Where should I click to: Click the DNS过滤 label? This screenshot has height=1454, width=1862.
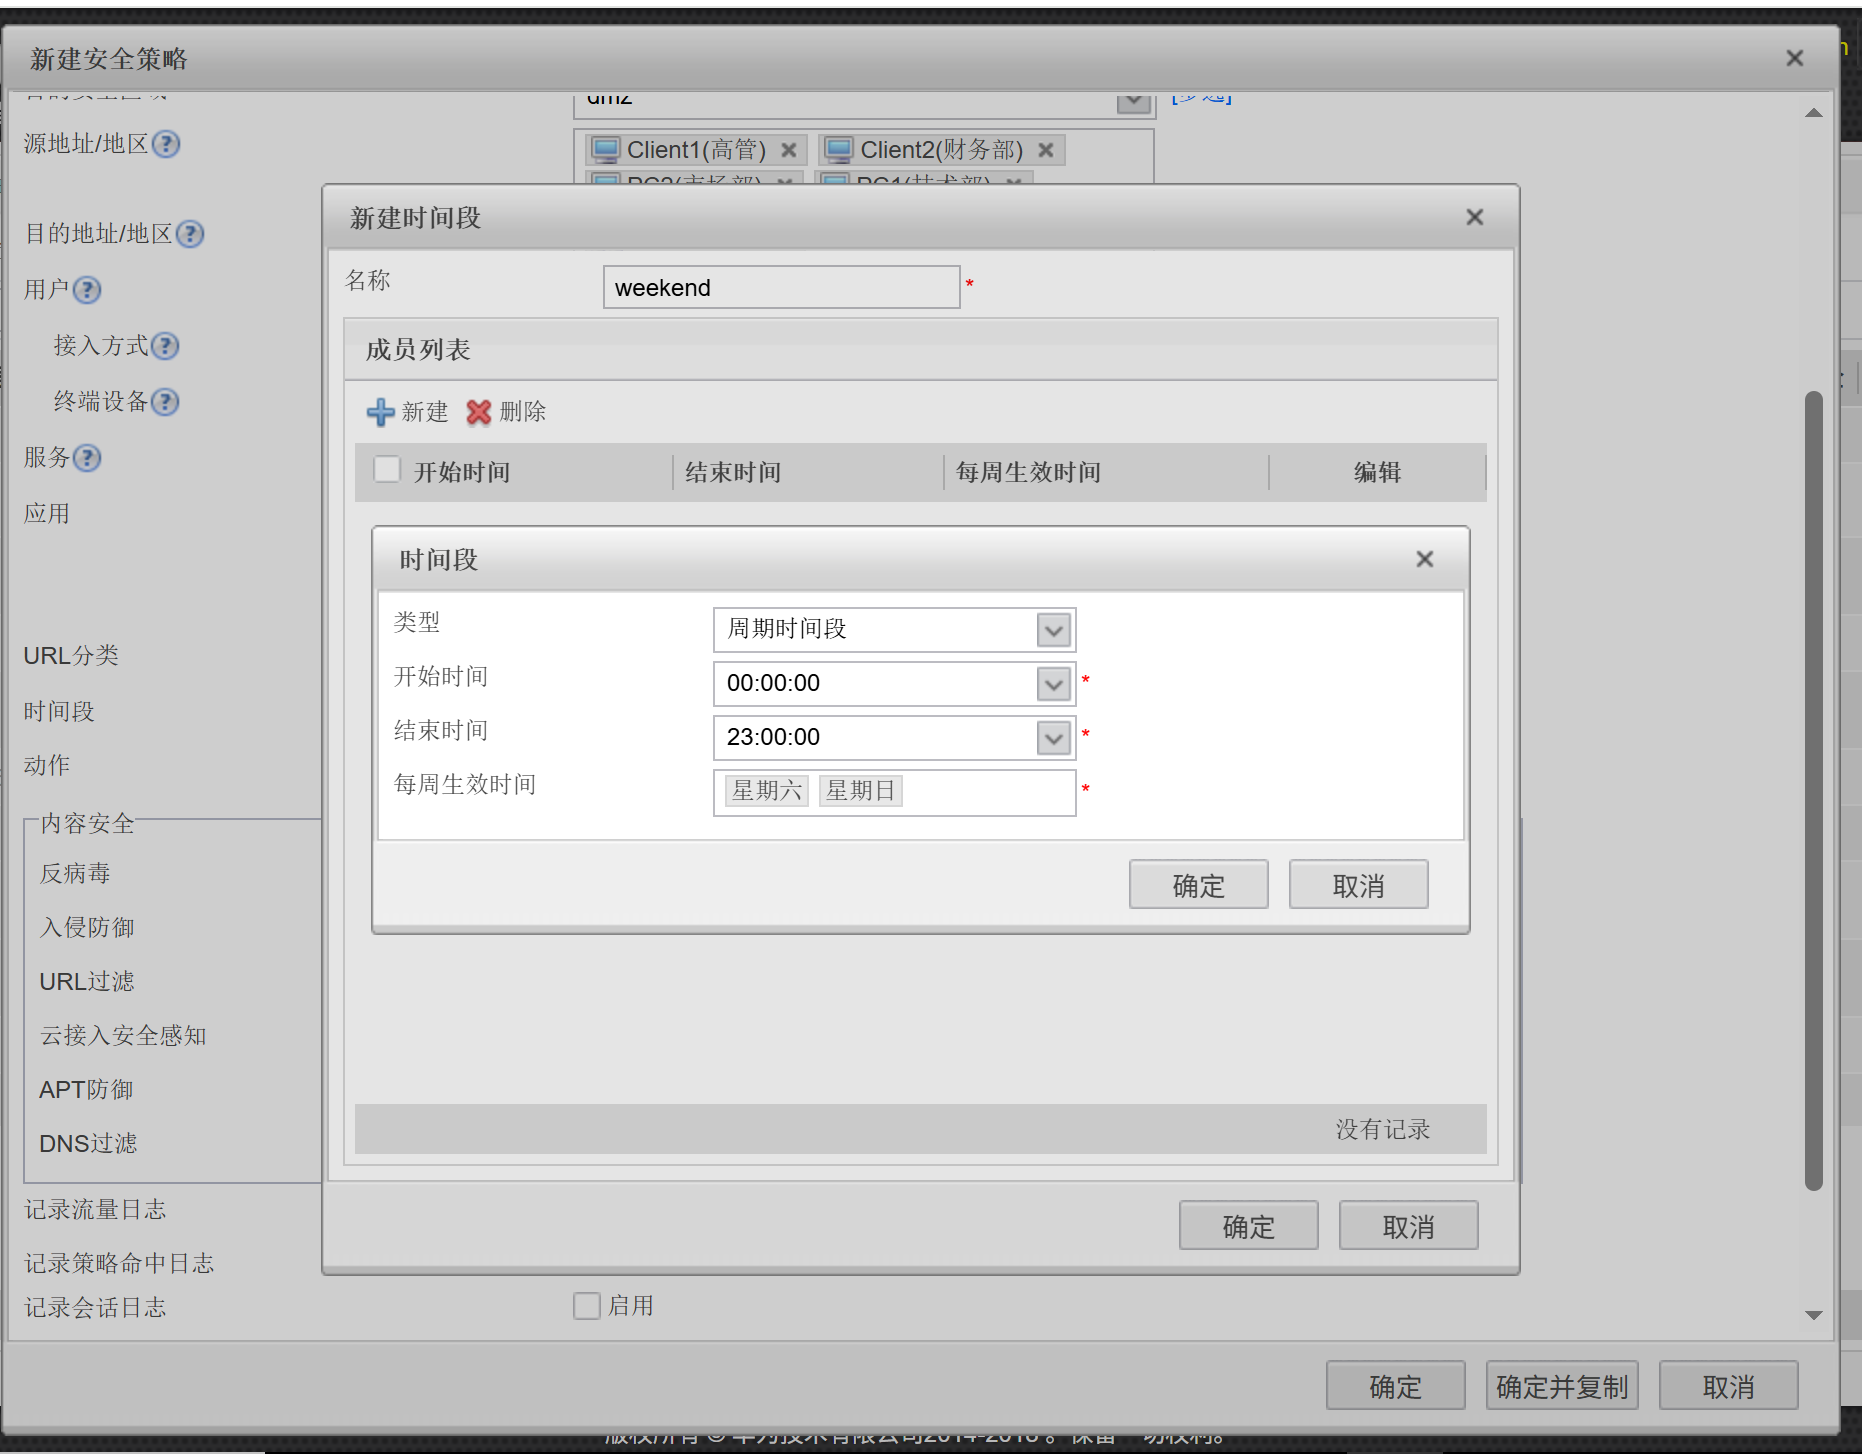click(x=88, y=1144)
